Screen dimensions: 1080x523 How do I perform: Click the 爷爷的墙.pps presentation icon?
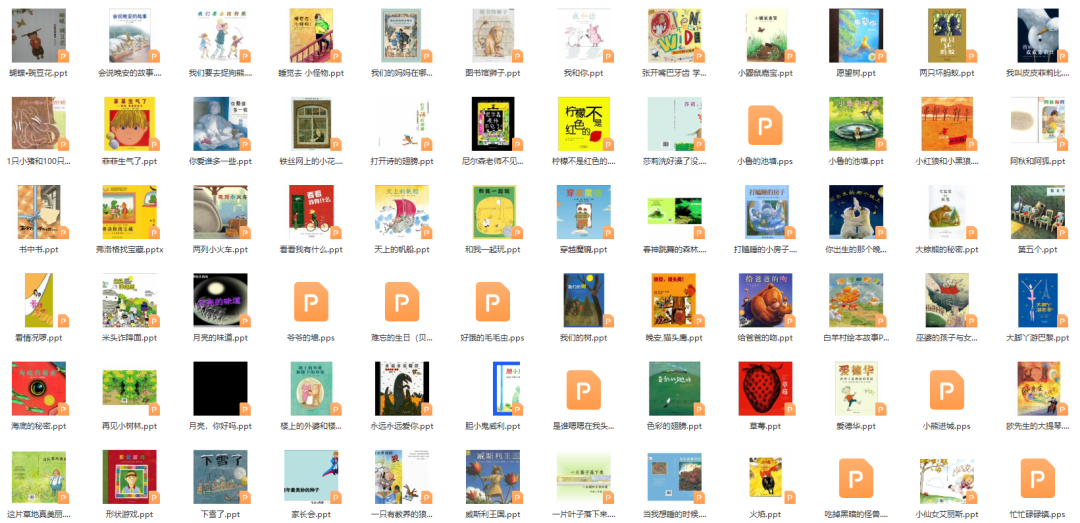click(311, 301)
